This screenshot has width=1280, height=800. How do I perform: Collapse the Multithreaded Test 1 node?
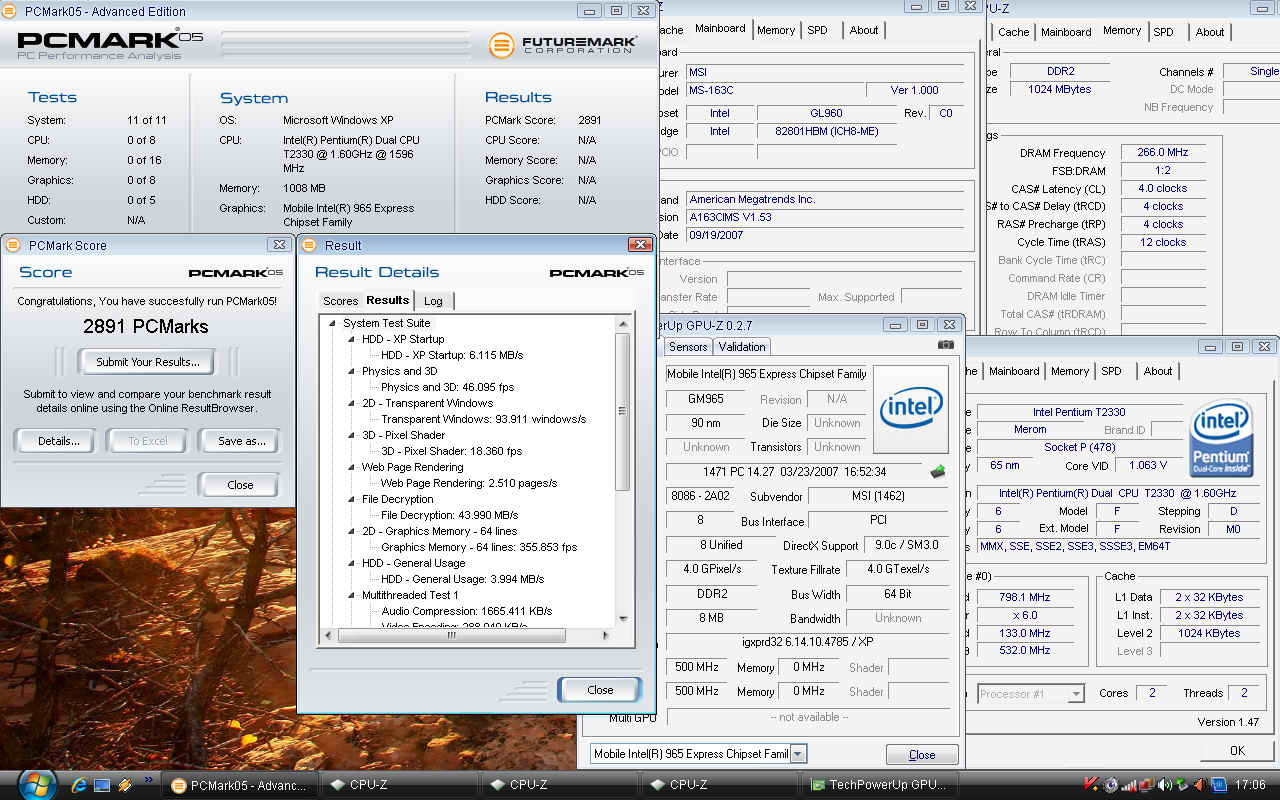[x=352, y=595]
